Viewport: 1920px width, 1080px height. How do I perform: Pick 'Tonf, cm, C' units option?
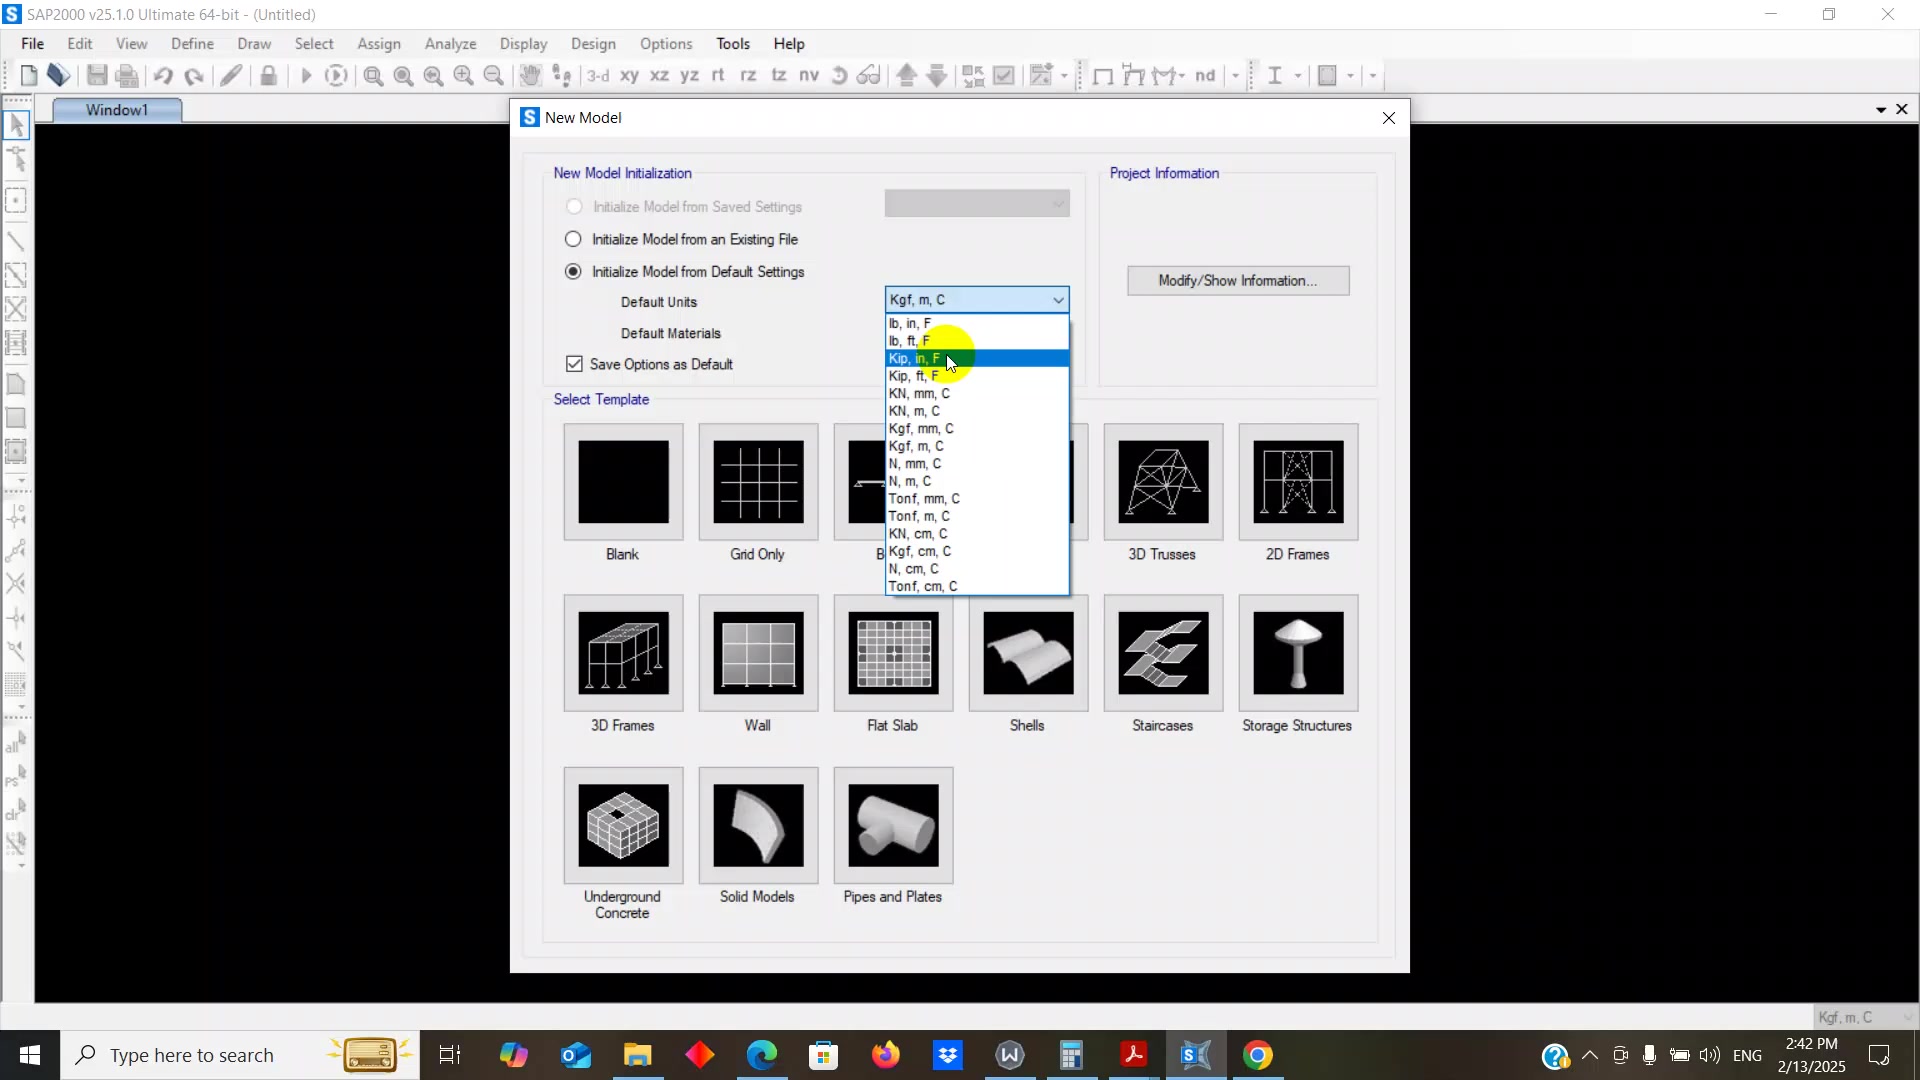tap(977, 586)
